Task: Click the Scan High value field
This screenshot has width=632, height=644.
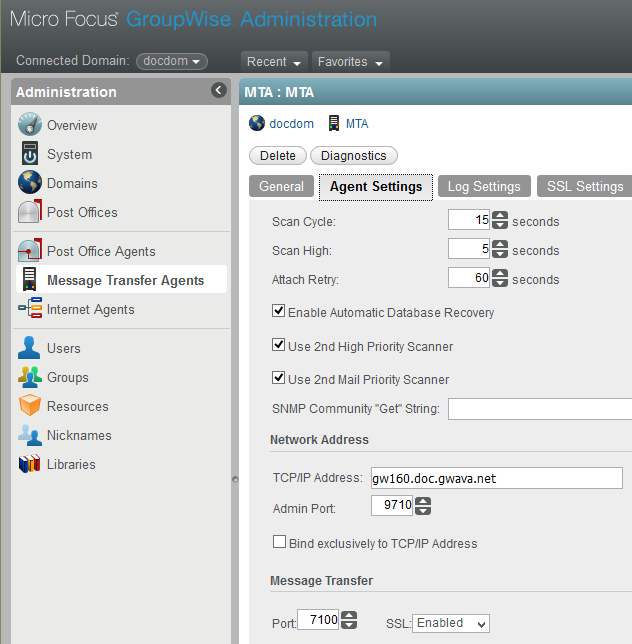Action: coord(469,248)
